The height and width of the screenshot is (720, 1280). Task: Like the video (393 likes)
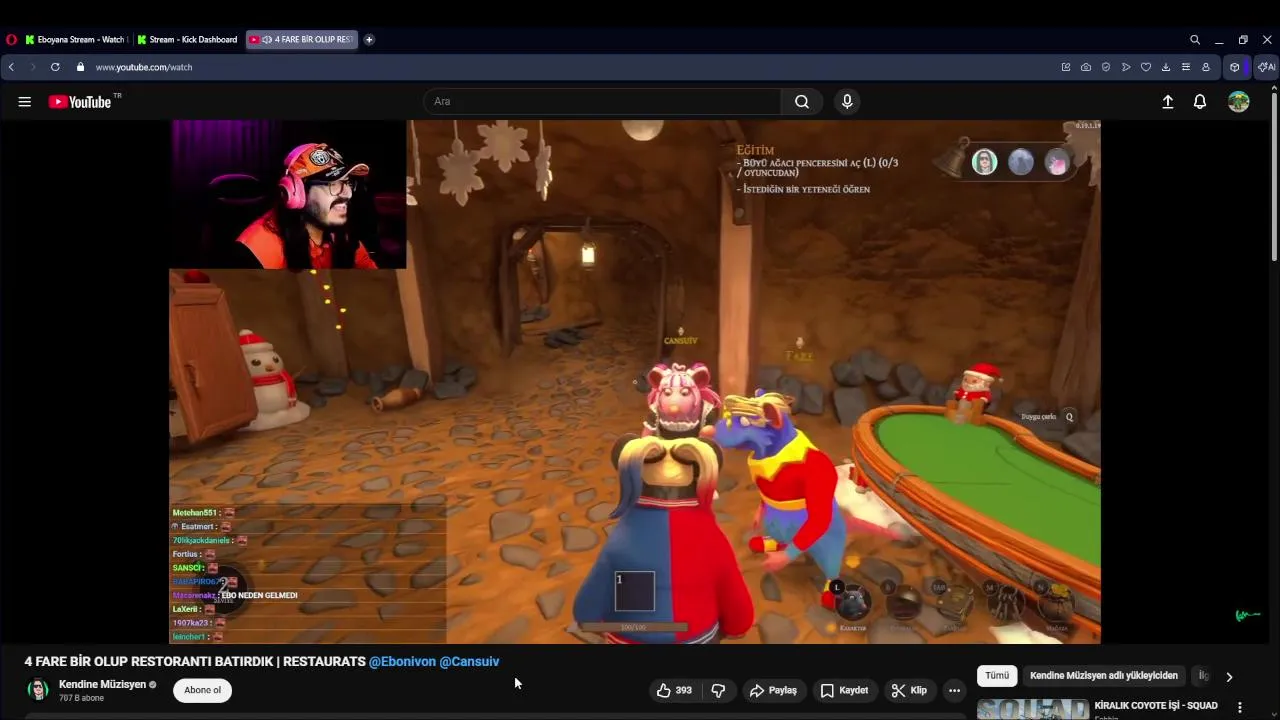tap(675, 690)
